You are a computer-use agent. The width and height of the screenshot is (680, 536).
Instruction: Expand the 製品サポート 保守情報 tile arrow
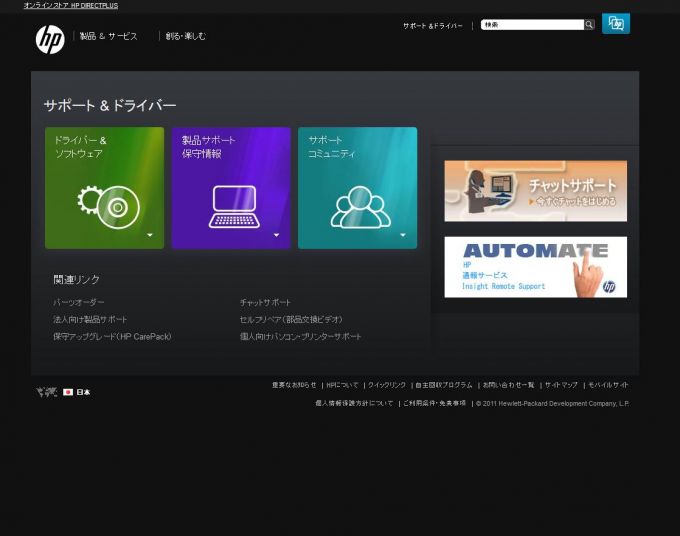click(276, 235)
